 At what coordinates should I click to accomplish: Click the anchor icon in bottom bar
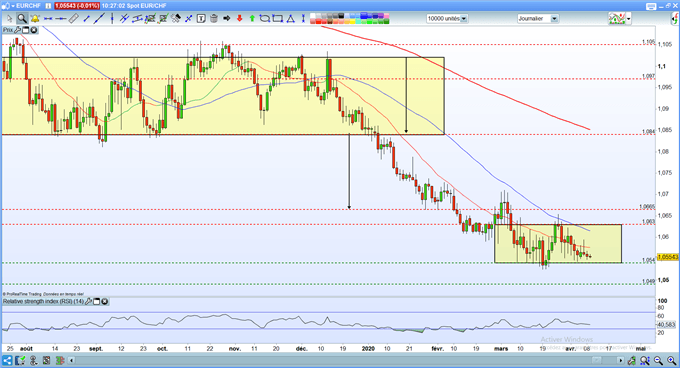point(33,360)
